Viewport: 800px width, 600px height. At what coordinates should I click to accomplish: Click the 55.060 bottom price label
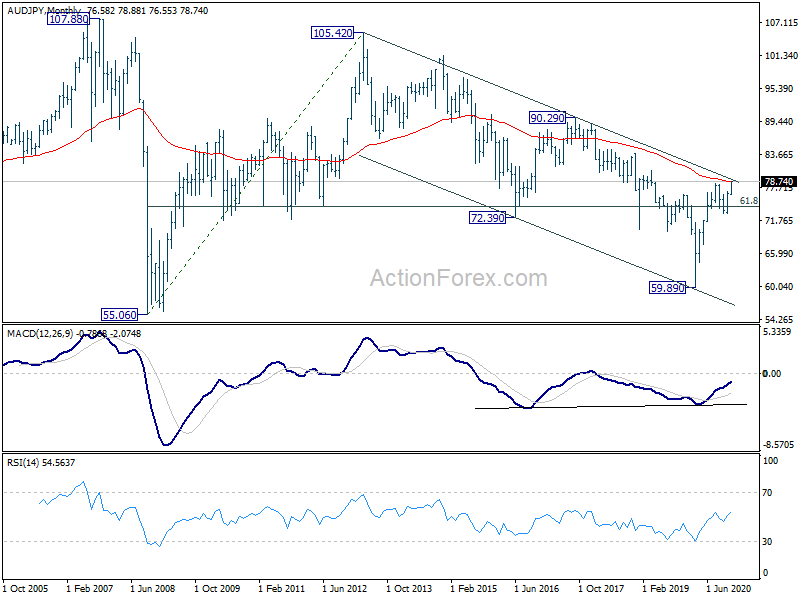[120, 315]
